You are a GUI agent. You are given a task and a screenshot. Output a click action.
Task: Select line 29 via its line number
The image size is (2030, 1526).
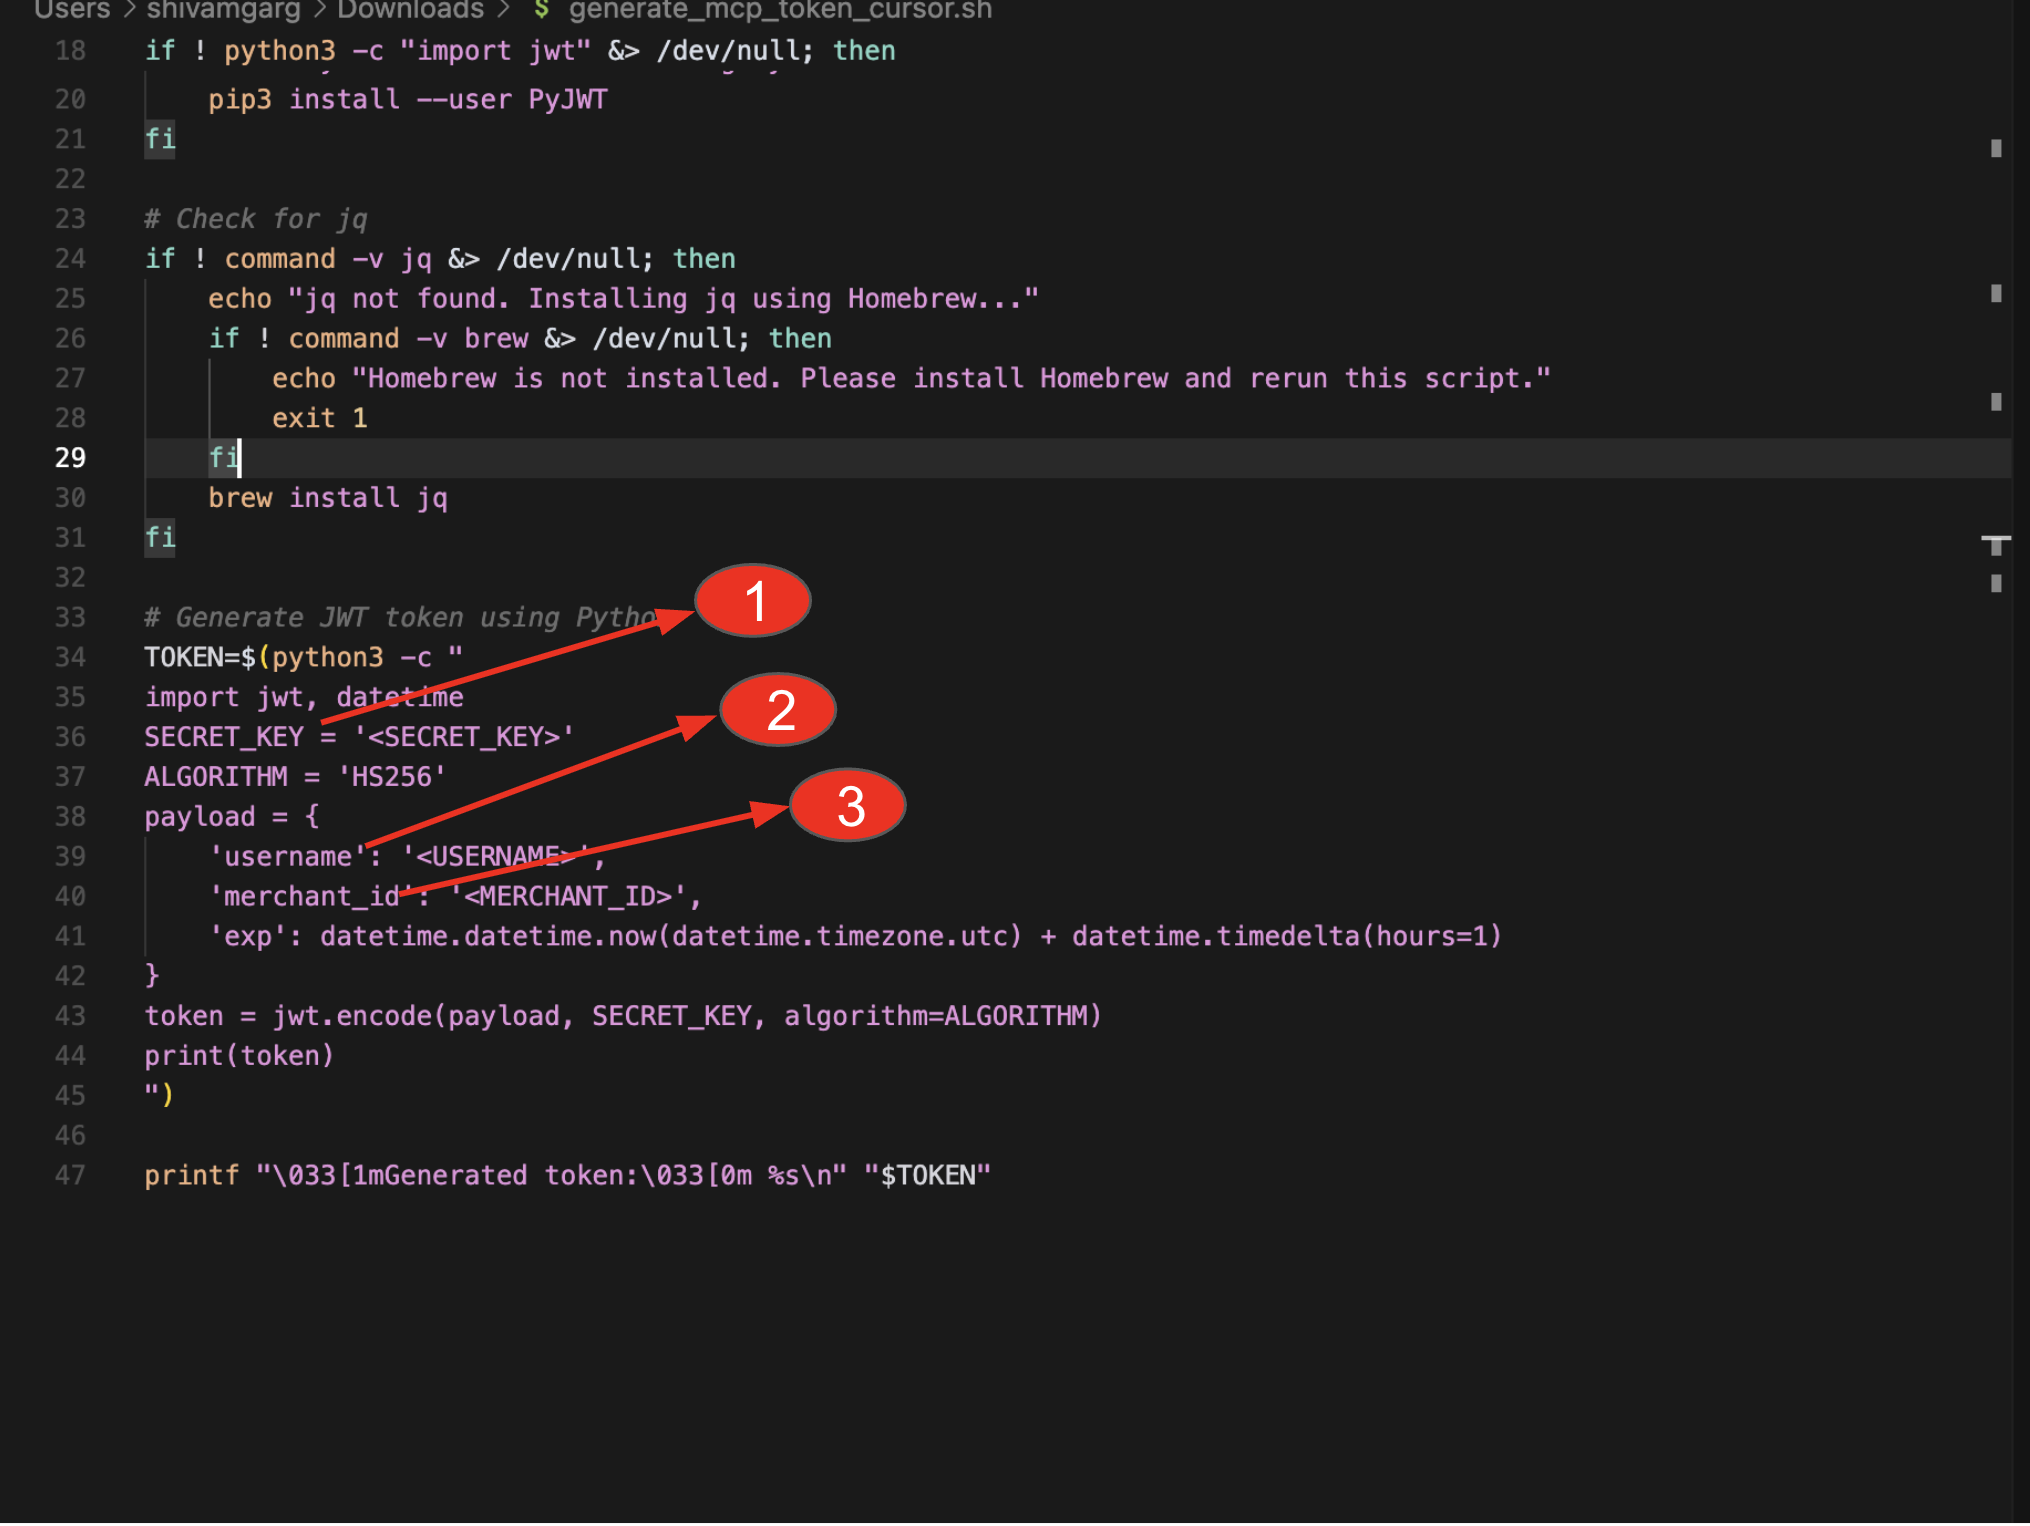[70, 458]
